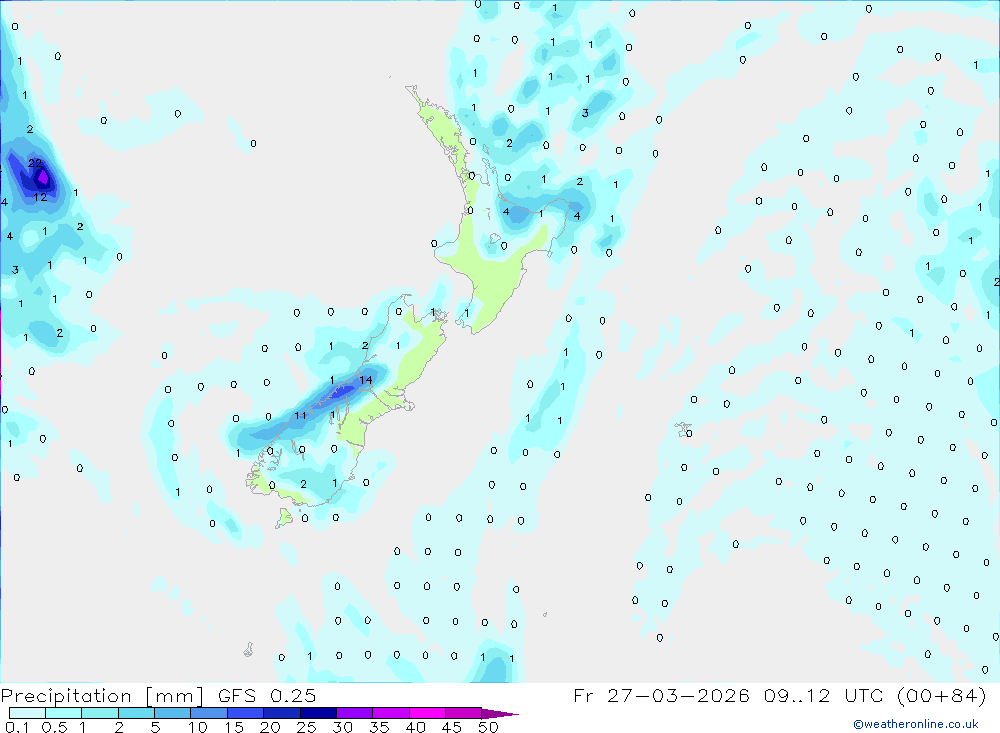Screen dimensions: 1000x733
Task: Select the legend swatch between 15 and 20
Action: pyautogui.click(x=246, y=713)
